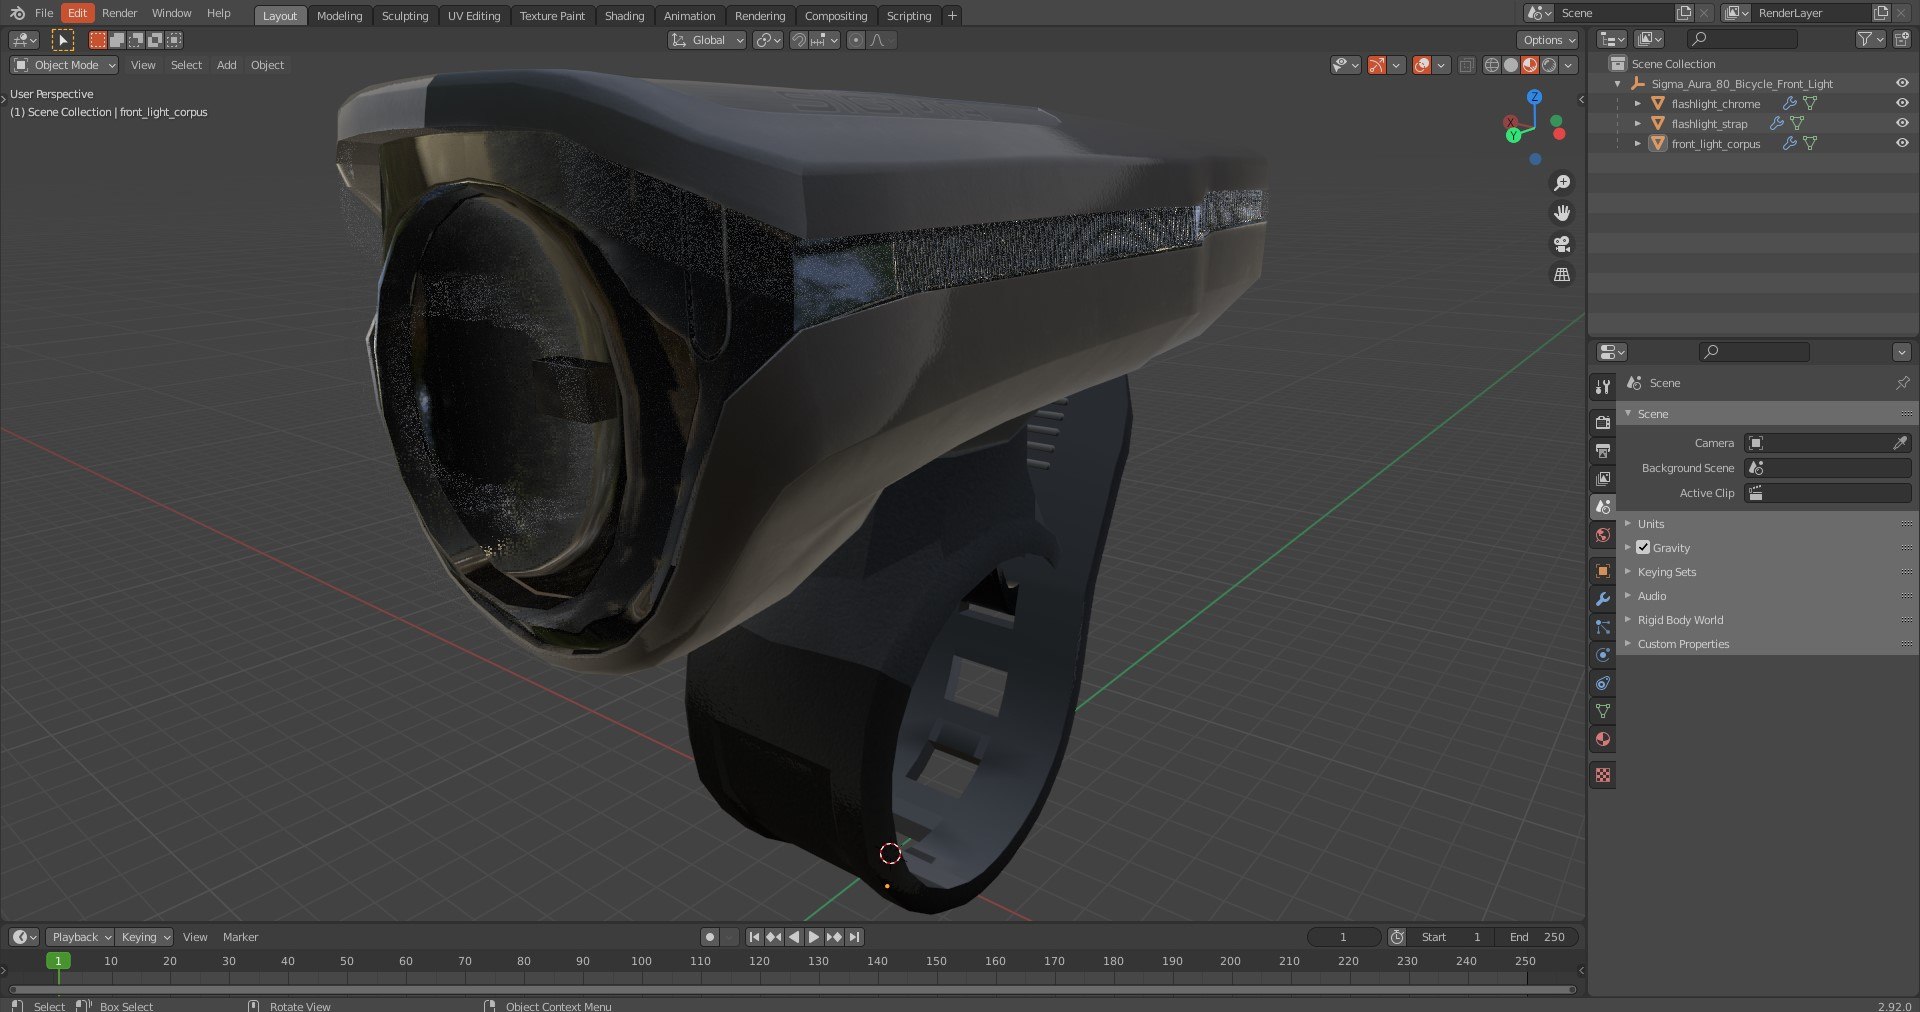Hide front_light_corpus using its eye icon
Viewport: 1920px width, 1012px height.
click(x=1902, y=143)
